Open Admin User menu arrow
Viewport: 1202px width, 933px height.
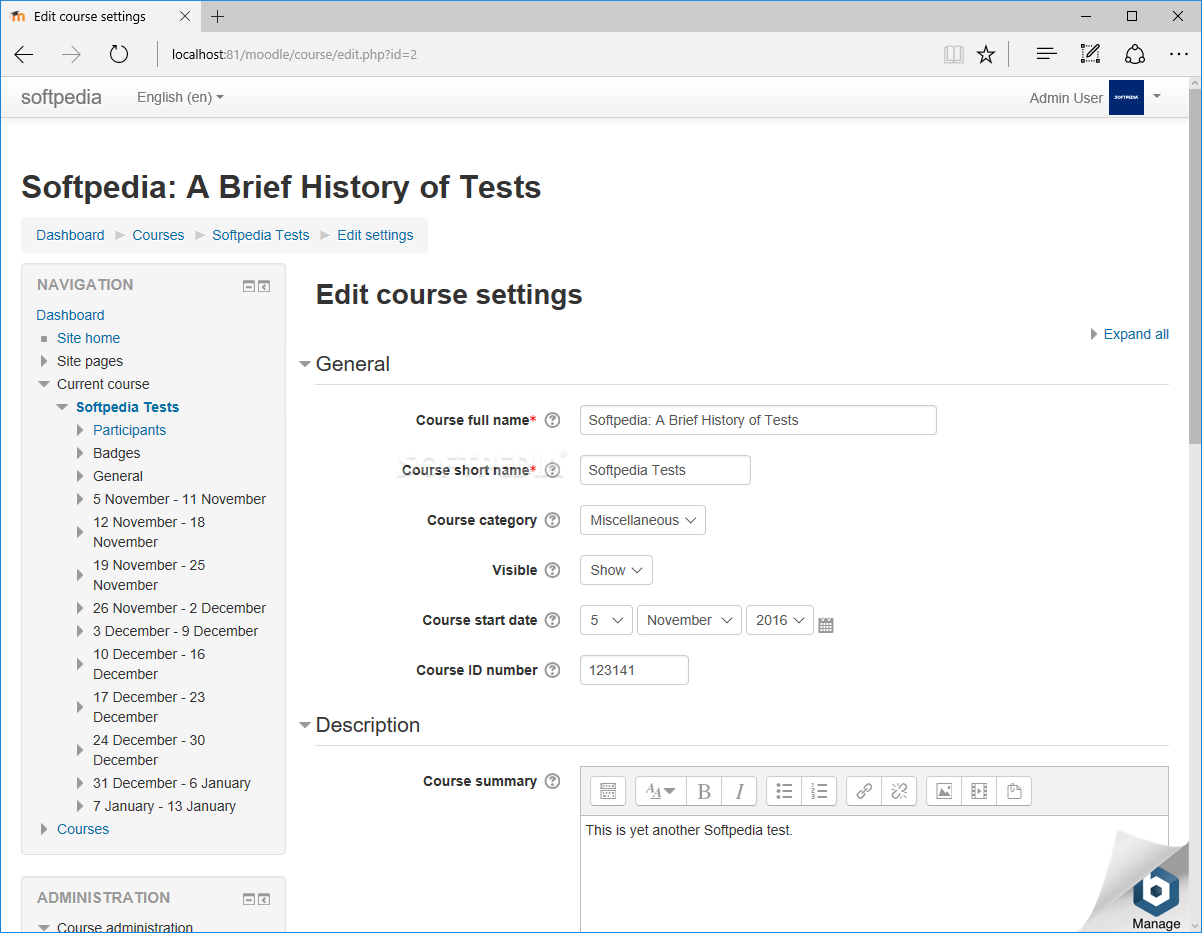coord(1157,96)
